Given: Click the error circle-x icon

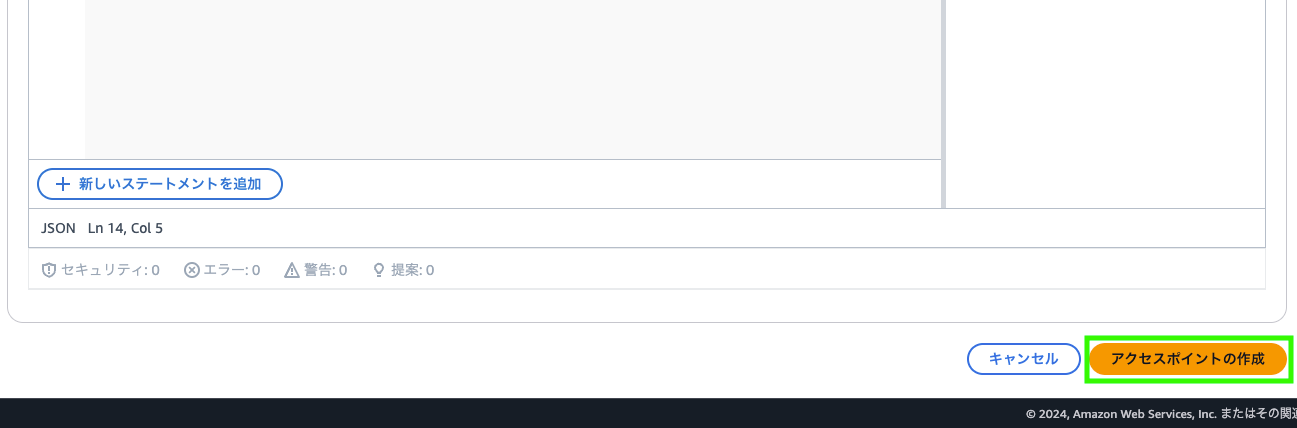Looking at the screenshot, I should (192, 270).
